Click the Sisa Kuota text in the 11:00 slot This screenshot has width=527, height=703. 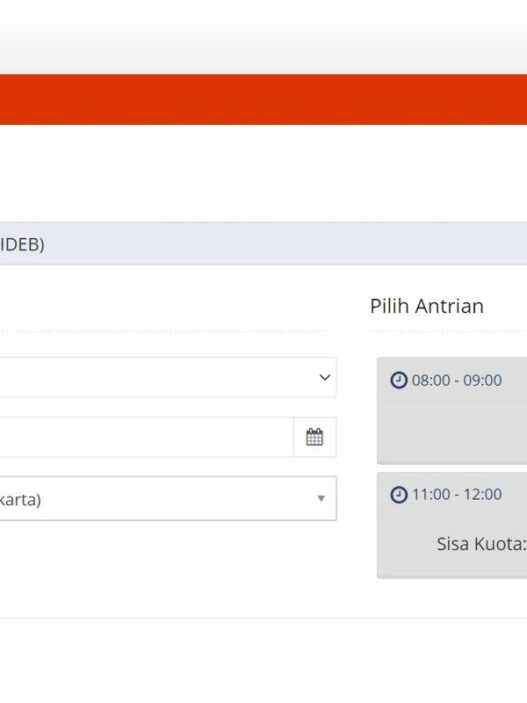pyautogui.click(x=481, y=544)
